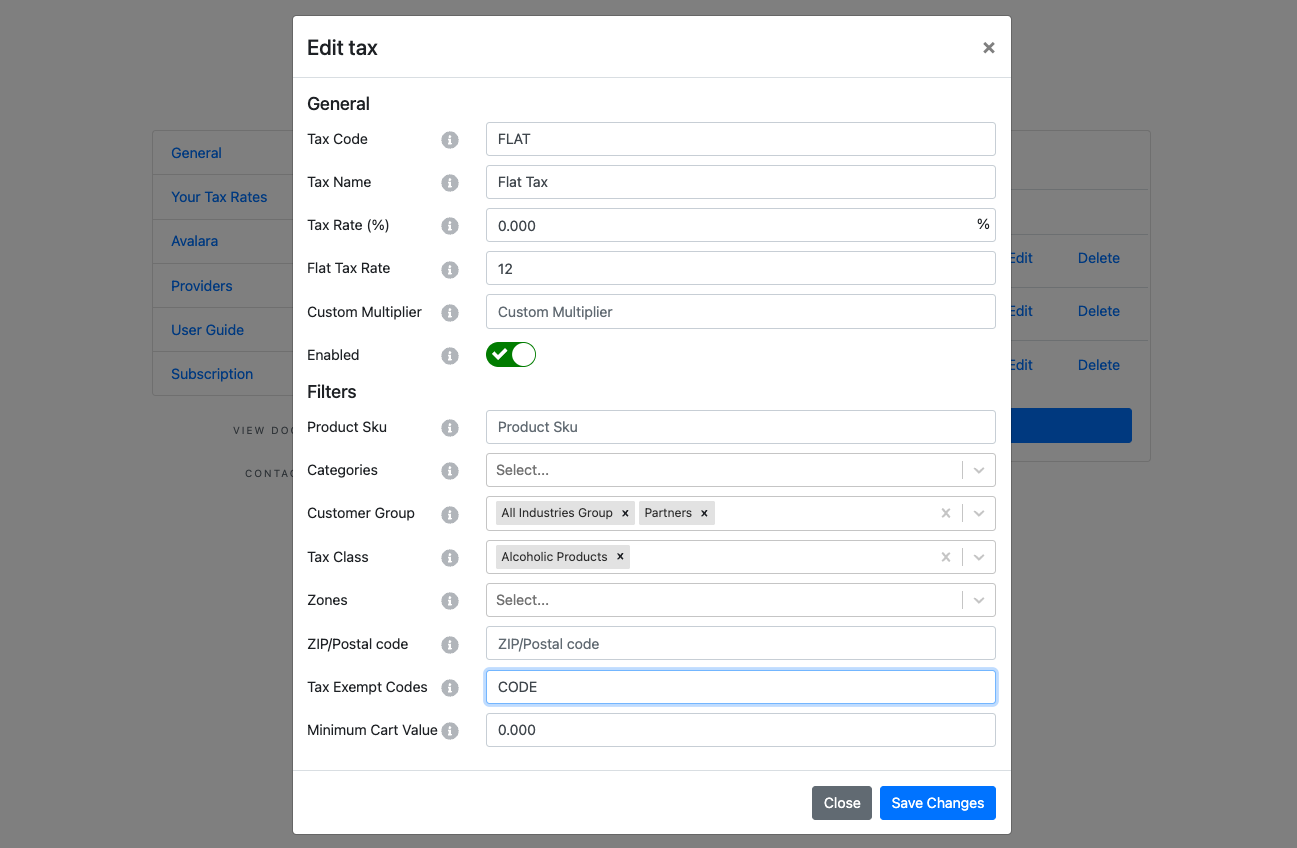Expand the Customer Group dropdown arrow
This screenshot has height=848, width=1297.
pos(979,513)
